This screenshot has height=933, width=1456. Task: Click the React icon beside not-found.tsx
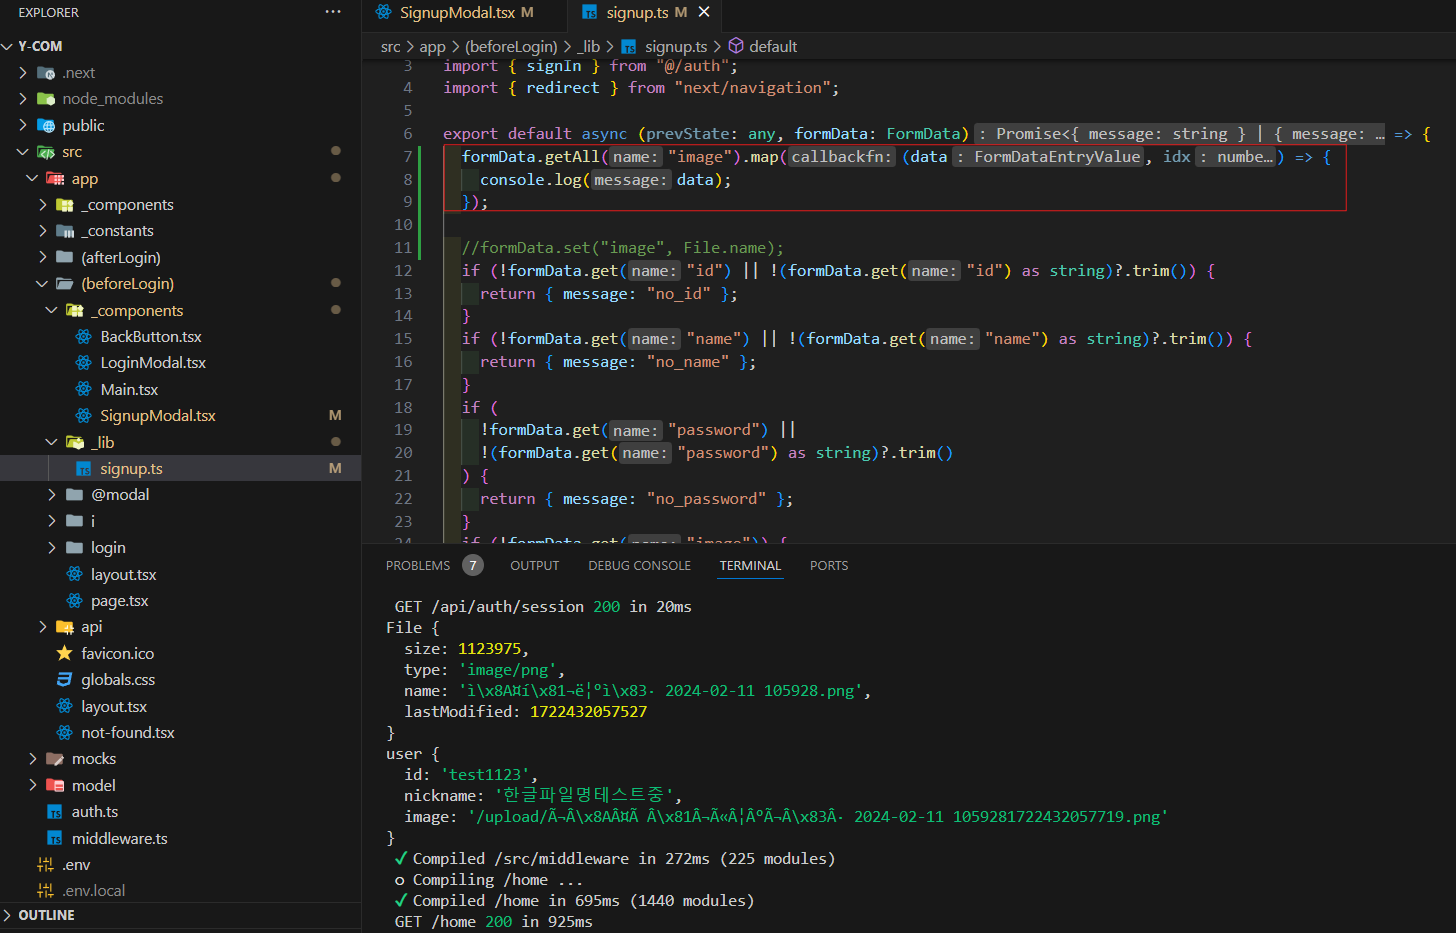[65, 732]
